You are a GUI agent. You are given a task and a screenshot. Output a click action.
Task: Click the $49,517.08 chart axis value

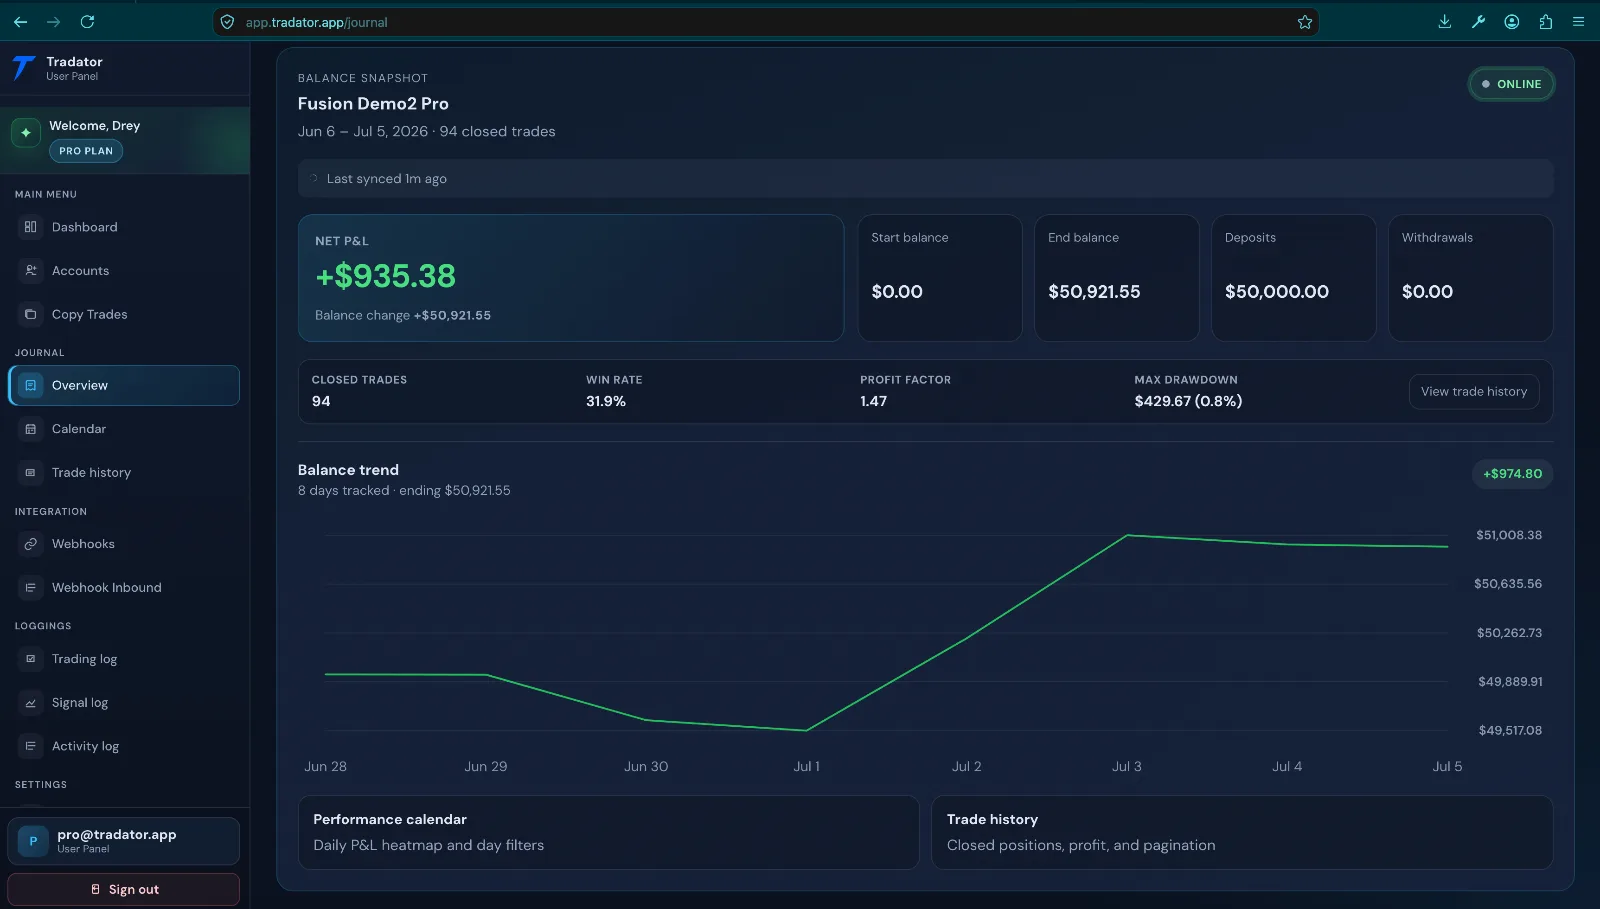[x=1510, y=731]
